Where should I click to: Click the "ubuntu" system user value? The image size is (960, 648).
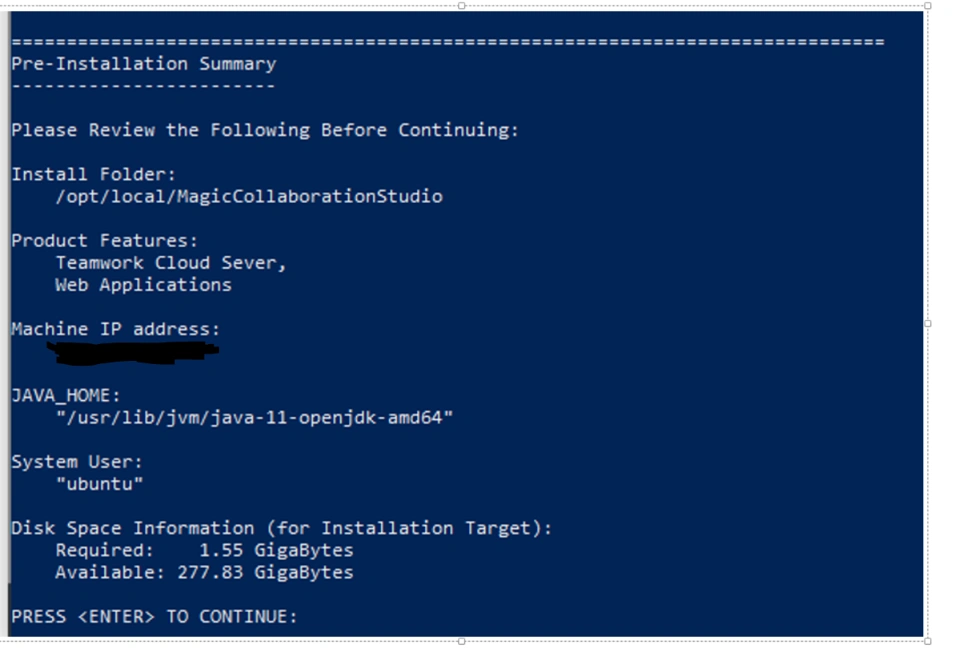99,484
